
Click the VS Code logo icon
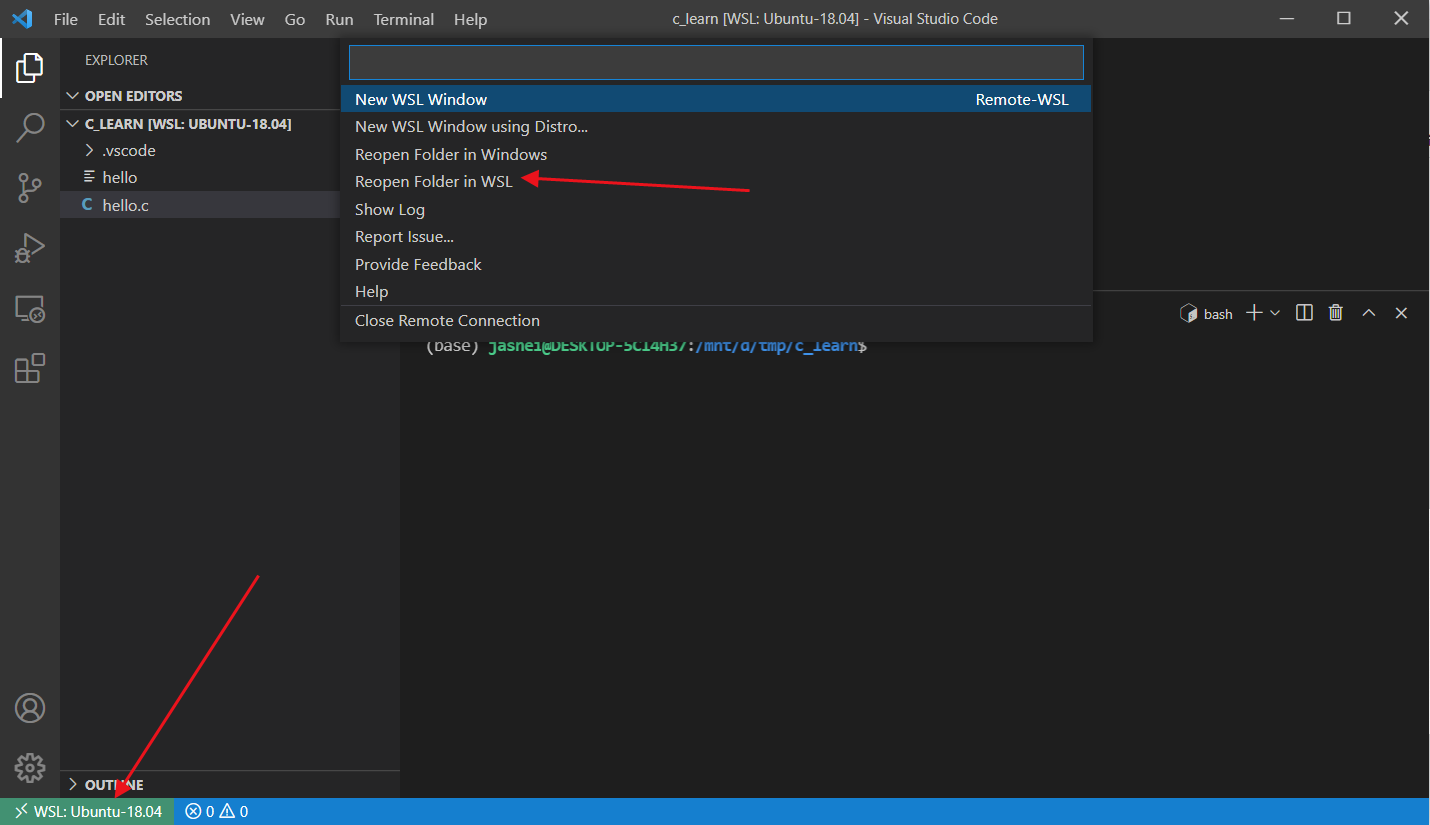point(22,19)
